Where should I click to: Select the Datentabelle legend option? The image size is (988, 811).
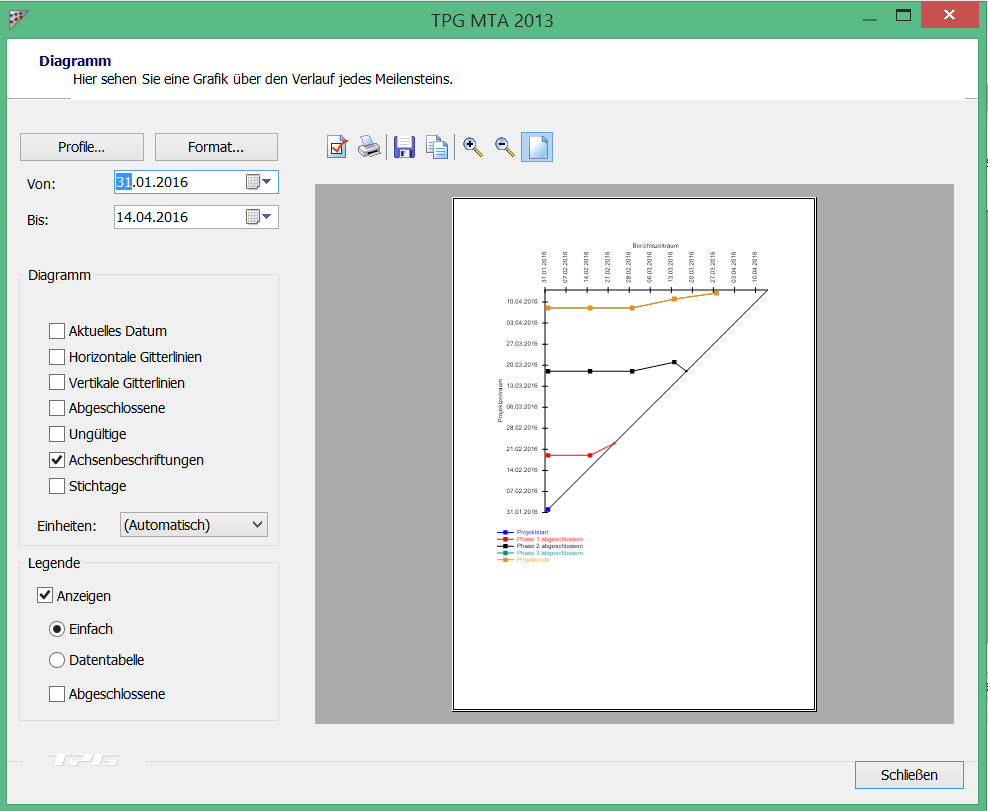tap(58, 660)
